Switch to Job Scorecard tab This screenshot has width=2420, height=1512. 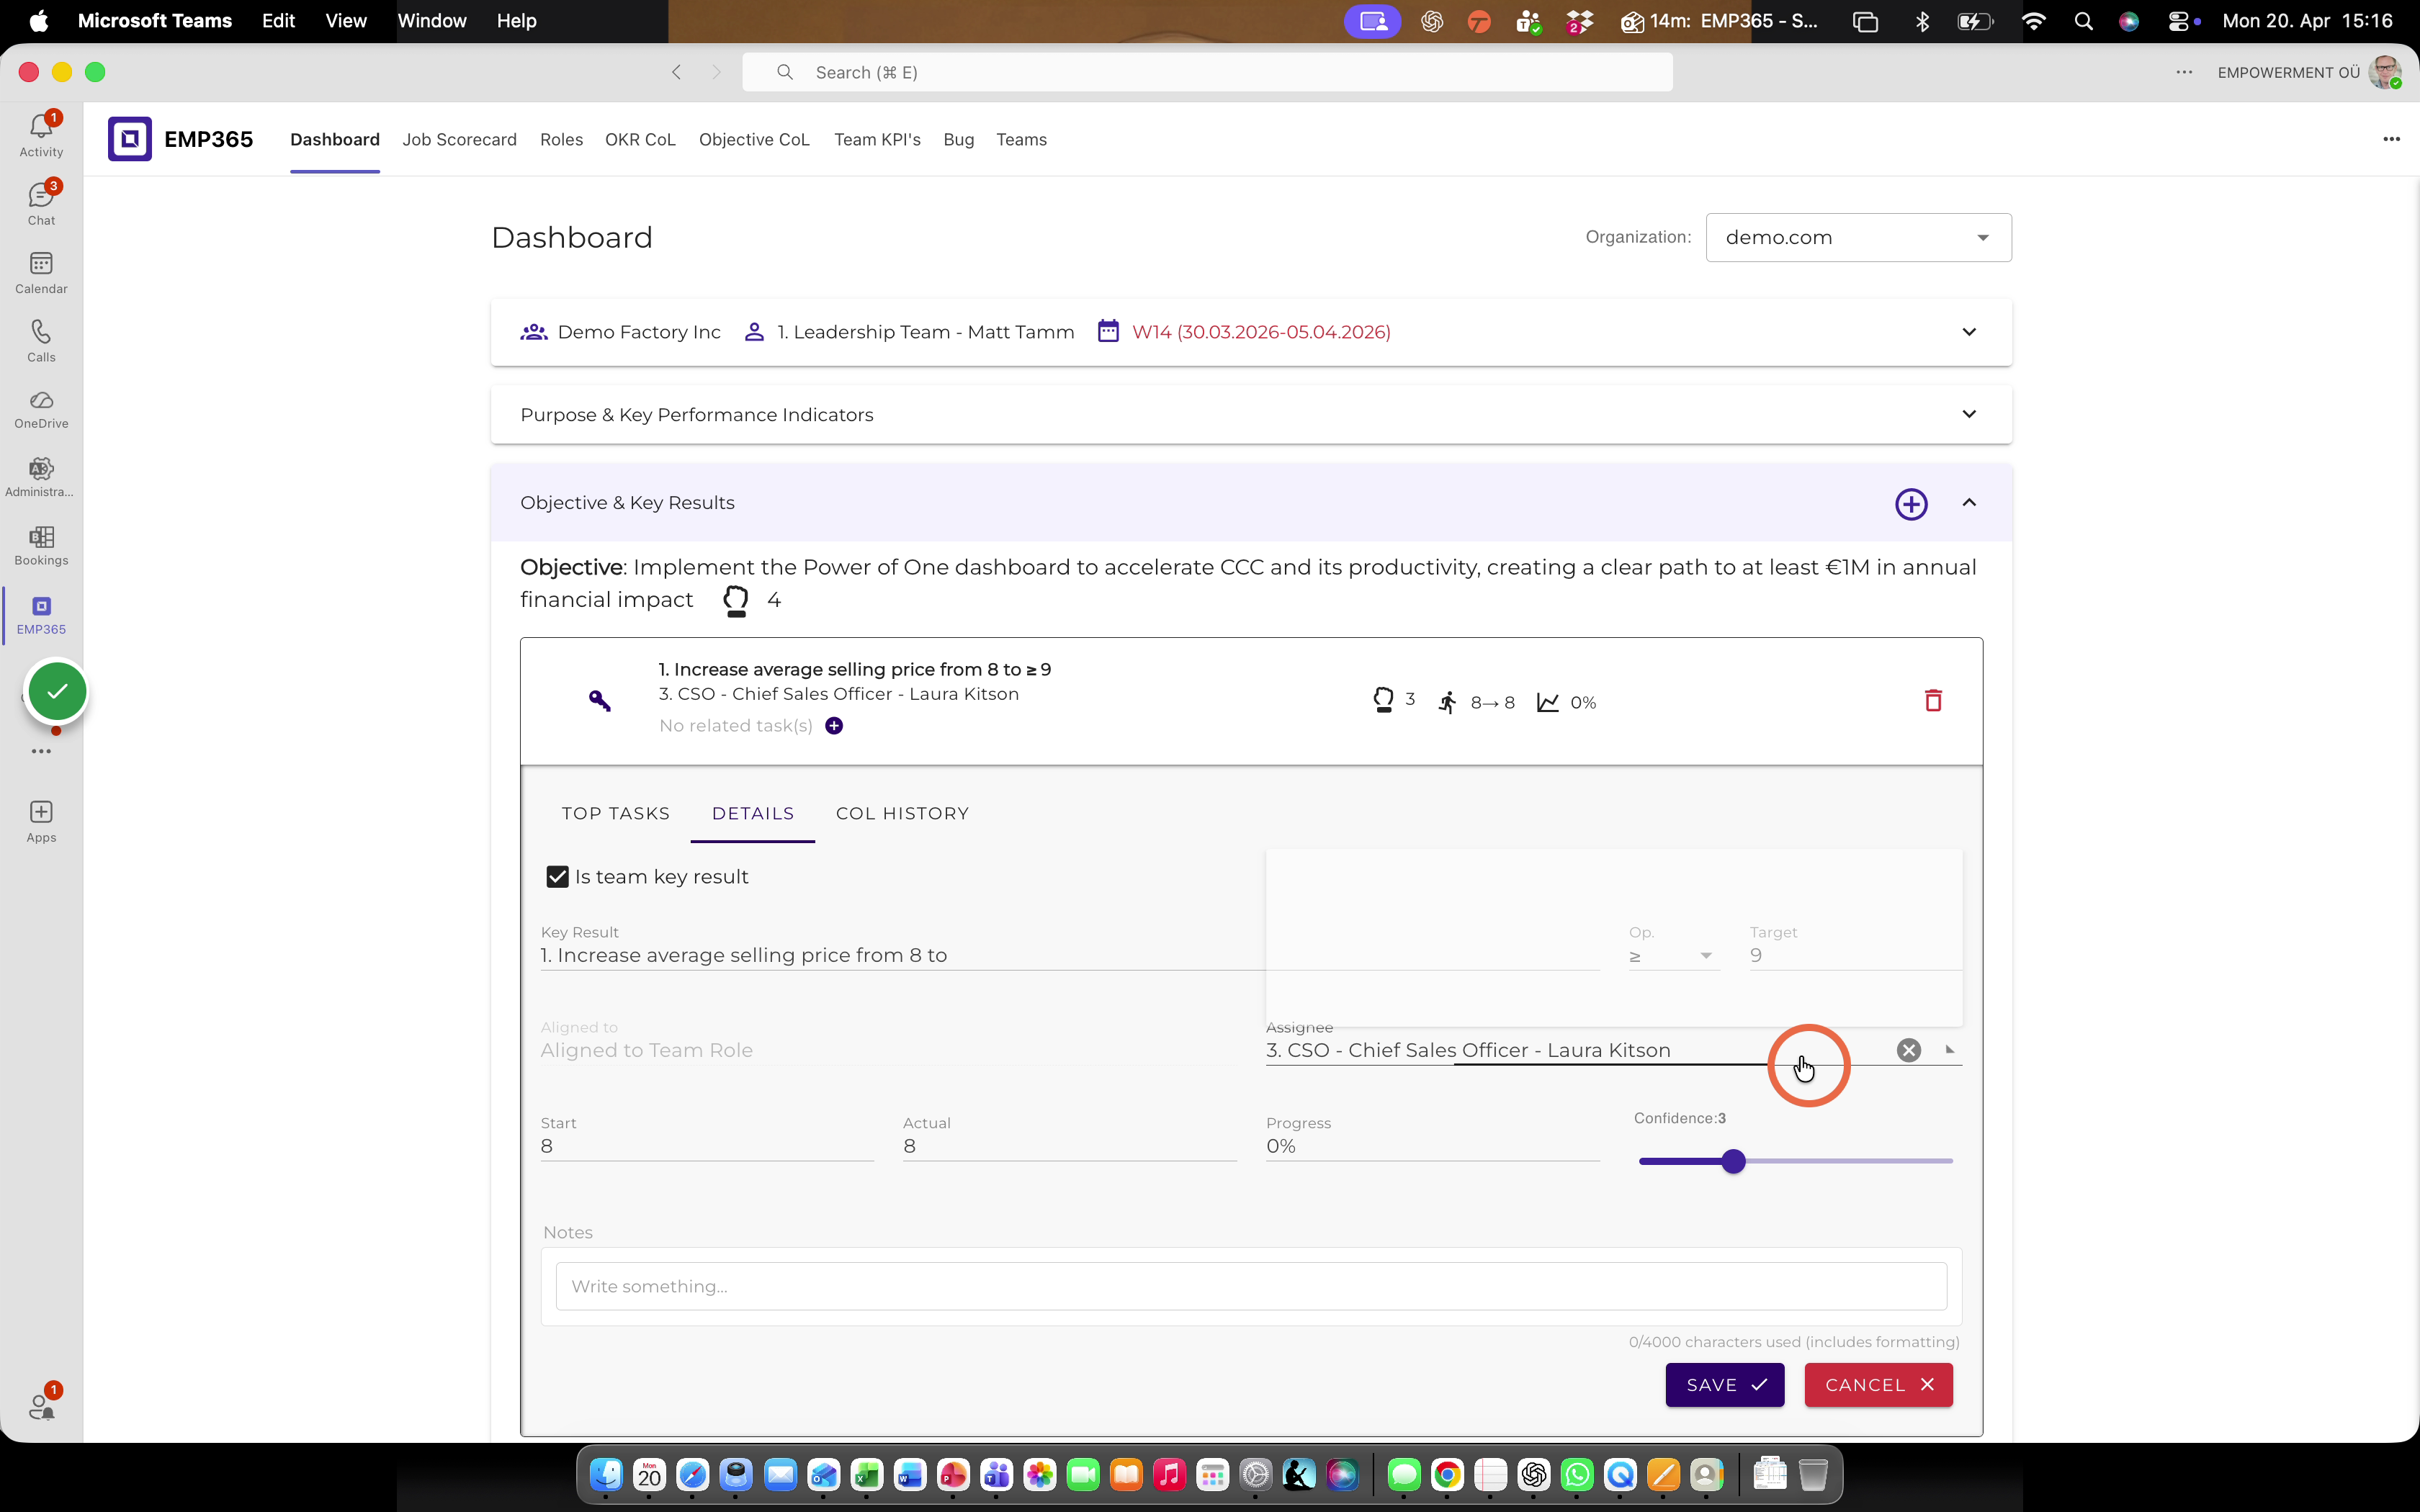459,140
